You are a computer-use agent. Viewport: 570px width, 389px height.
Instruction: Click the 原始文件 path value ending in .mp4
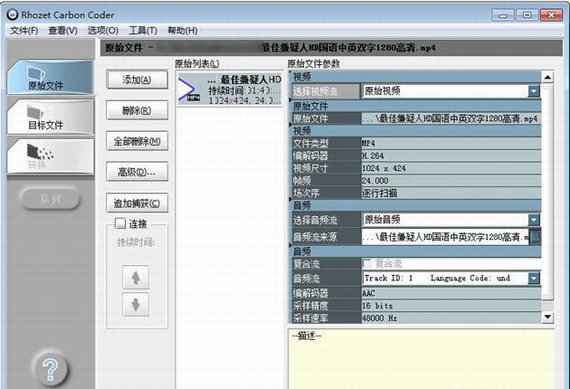click(x=451, y=119)
